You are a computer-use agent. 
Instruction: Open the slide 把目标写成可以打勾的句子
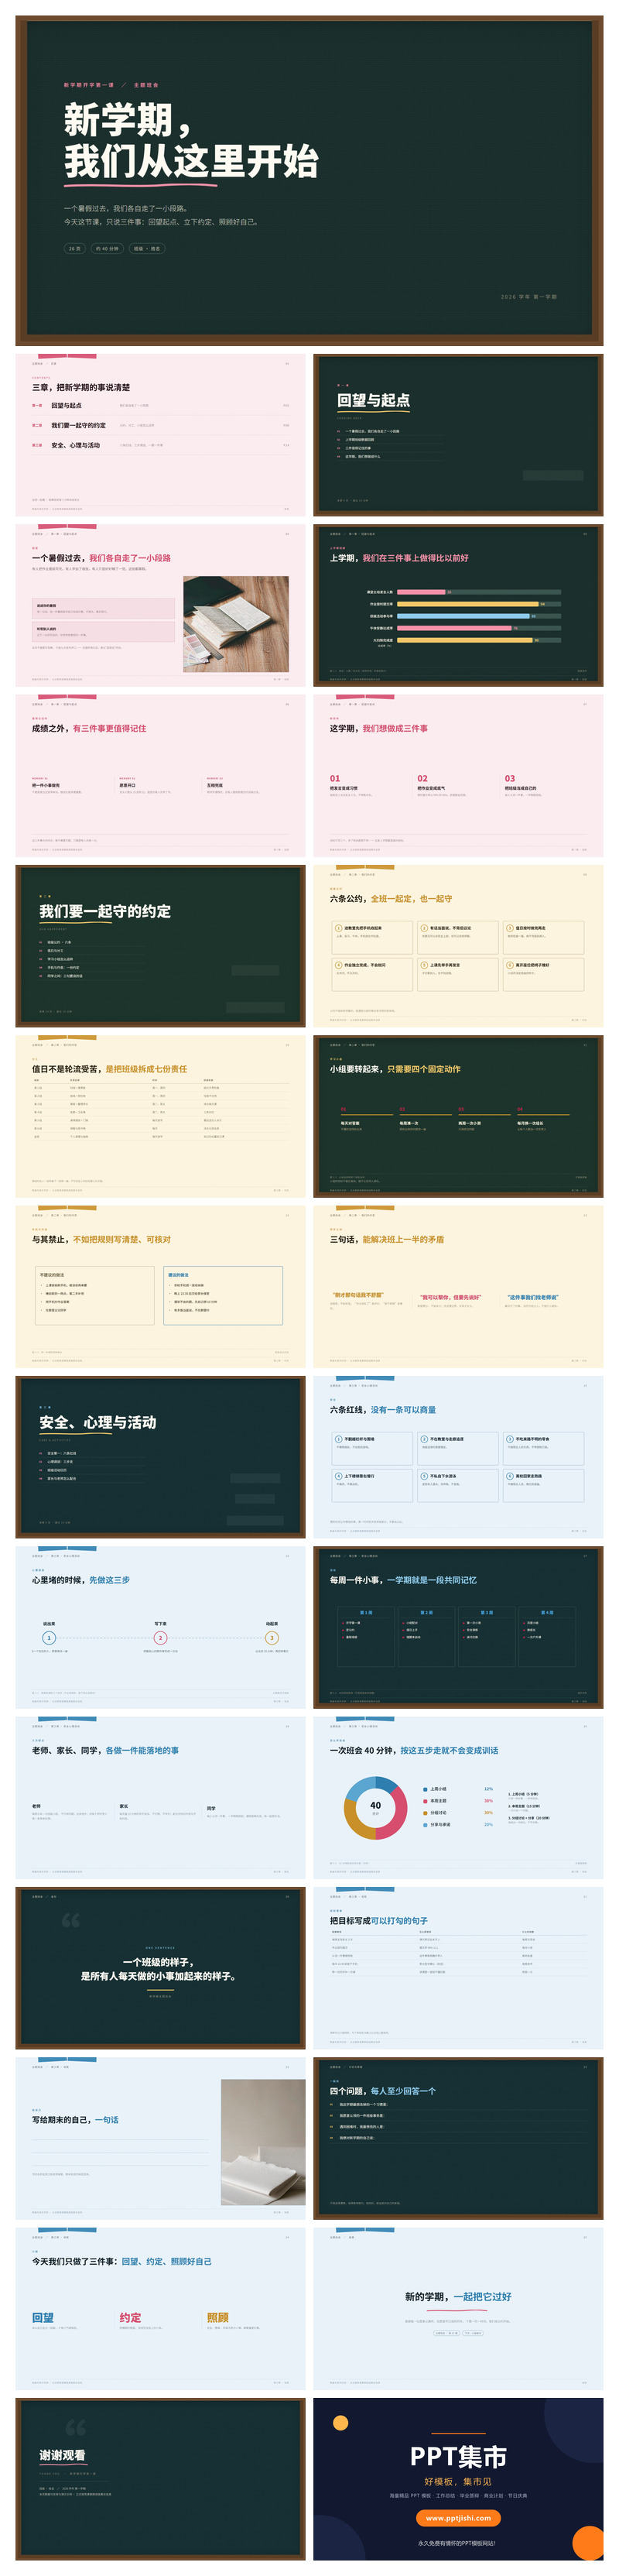458,1969
